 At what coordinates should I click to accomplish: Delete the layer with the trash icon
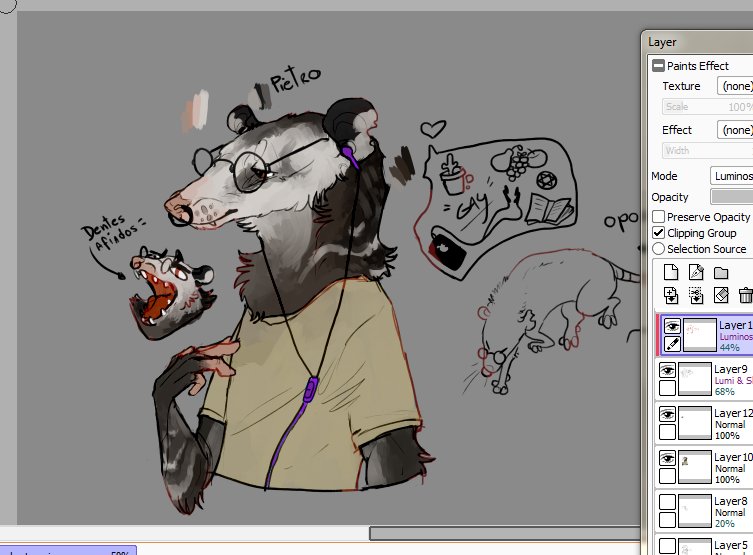pyautogui.click(x=745, y=295)
